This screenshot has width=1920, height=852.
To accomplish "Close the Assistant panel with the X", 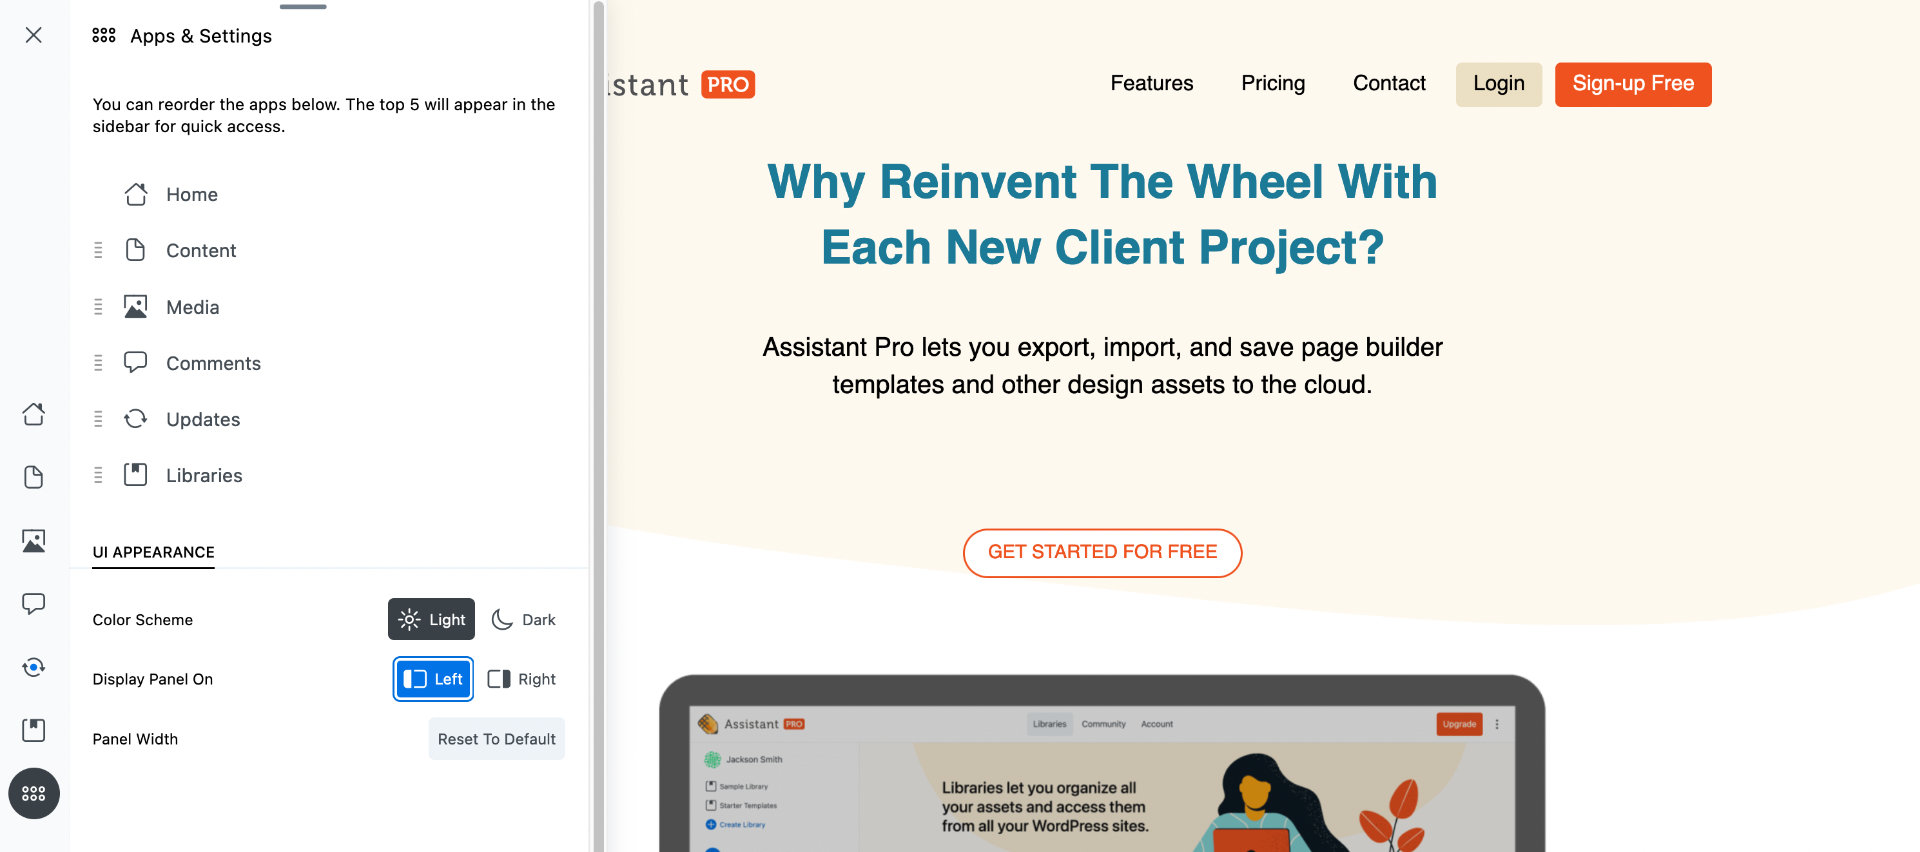I will 34,35.
